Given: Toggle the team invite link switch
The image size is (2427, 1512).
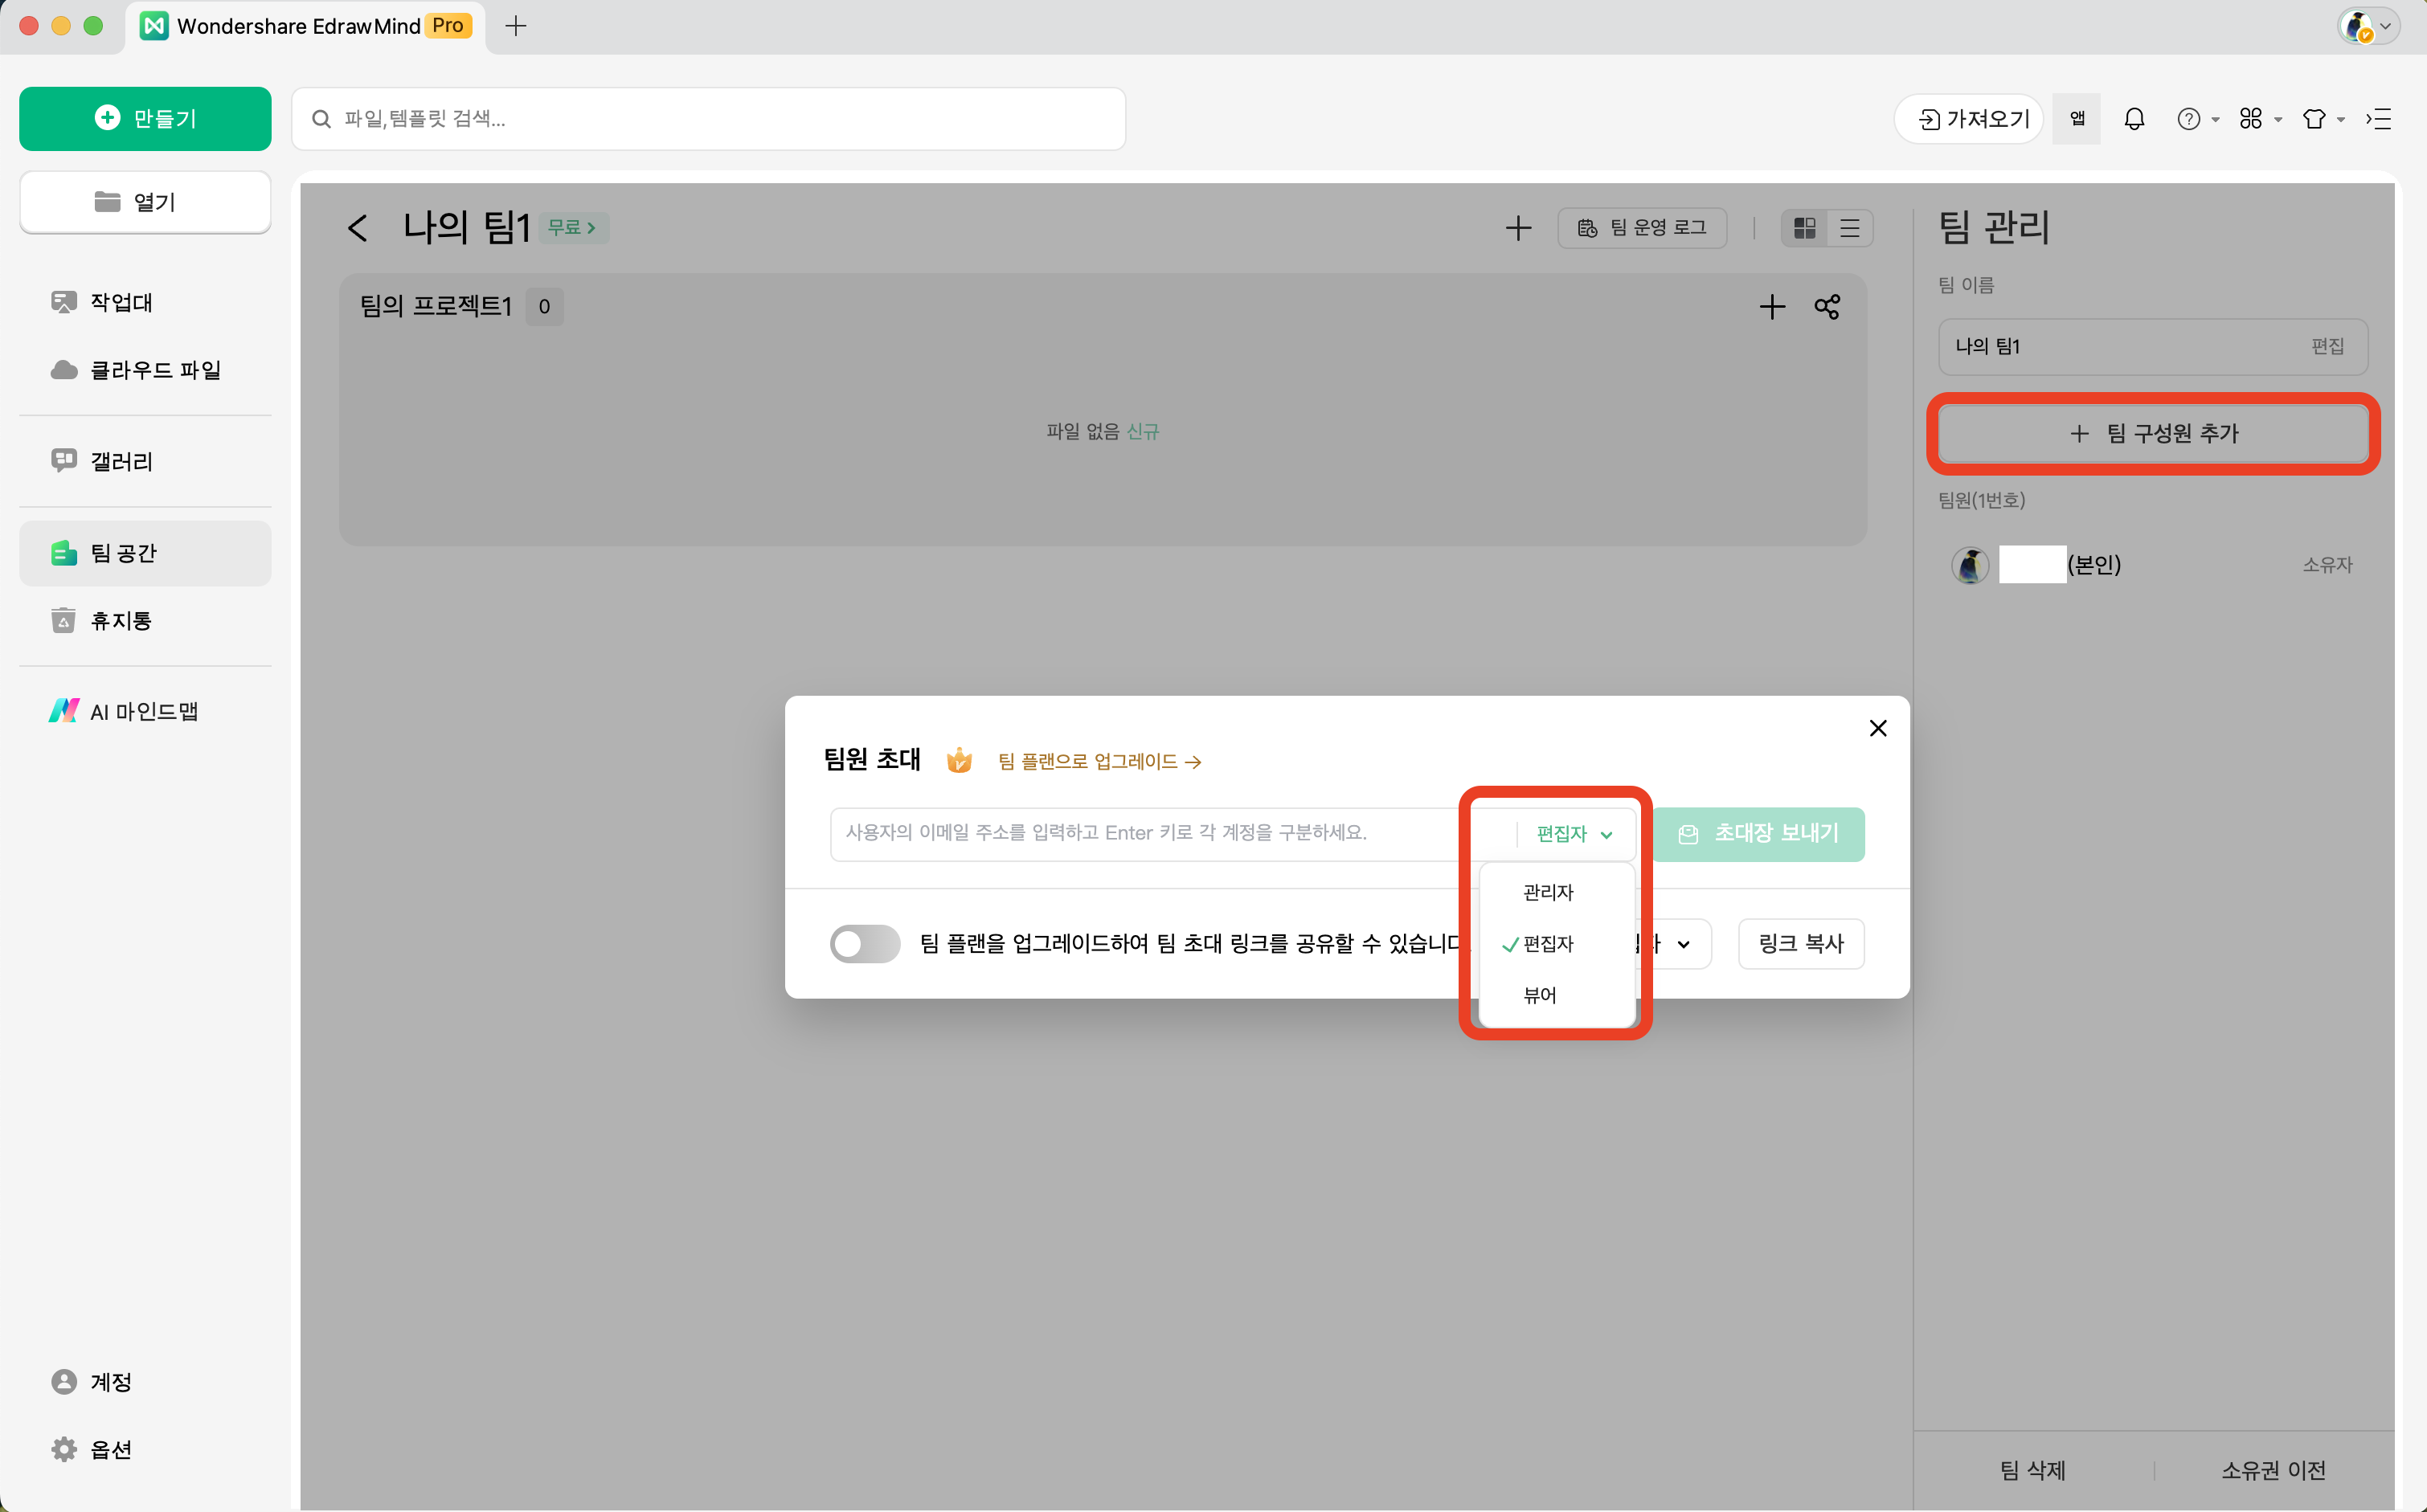Looking at the screenshot, I should (864, 943).
